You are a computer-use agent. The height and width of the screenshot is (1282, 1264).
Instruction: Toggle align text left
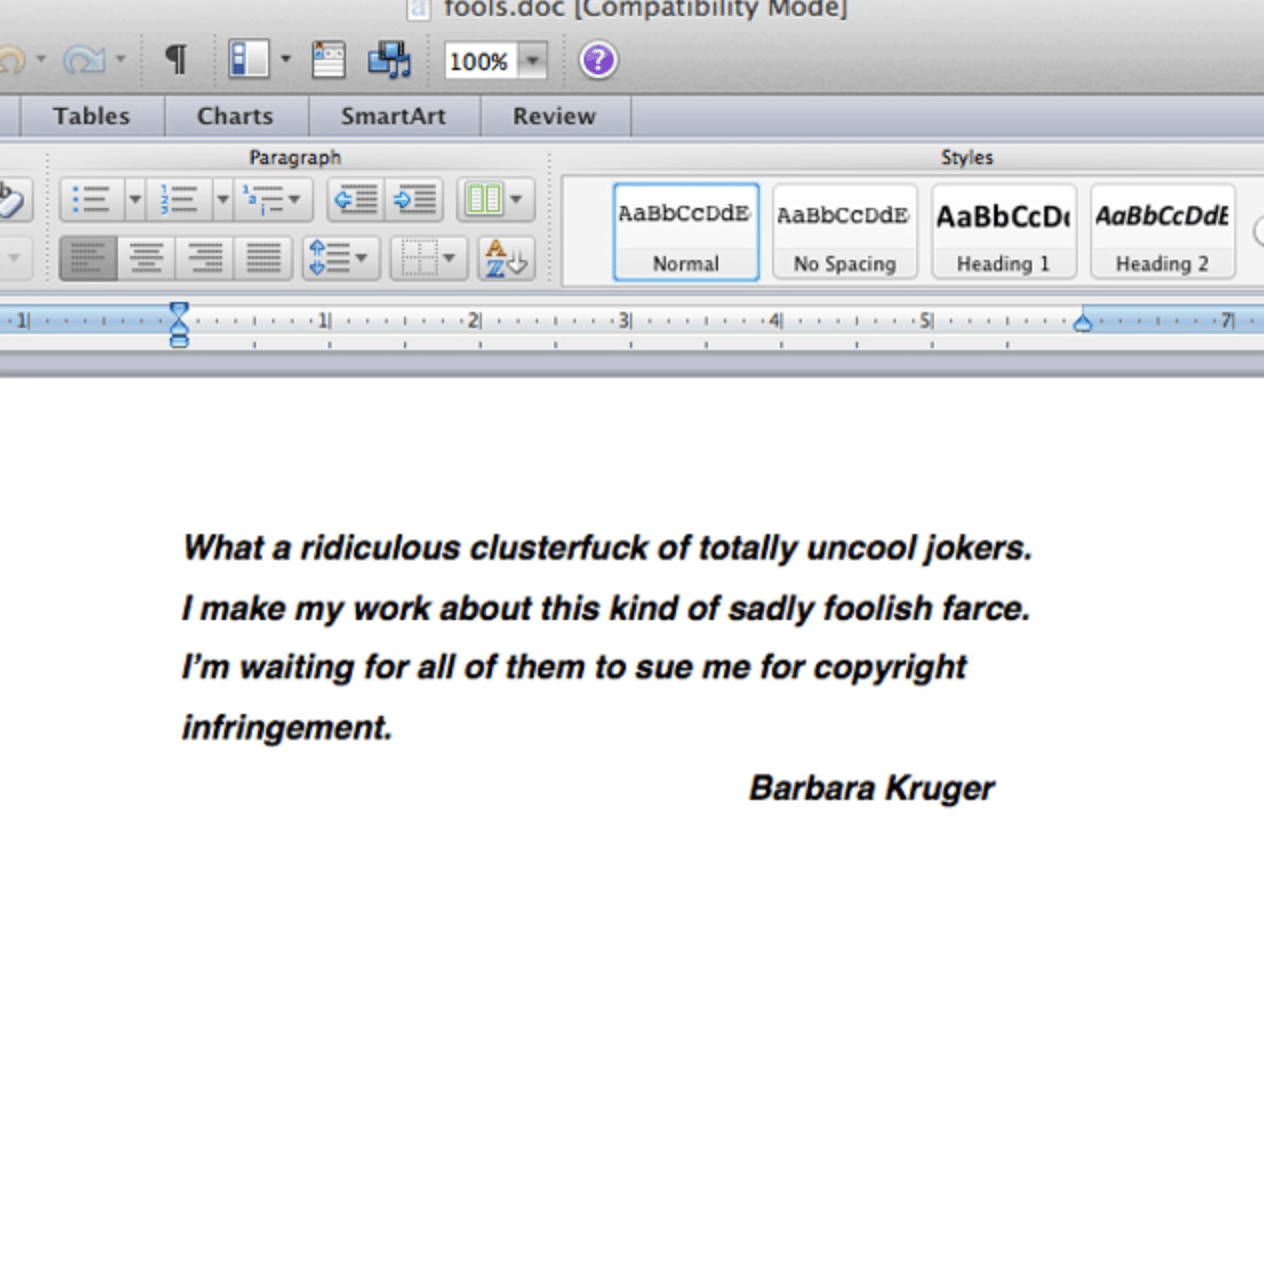[x=88, y=259]
